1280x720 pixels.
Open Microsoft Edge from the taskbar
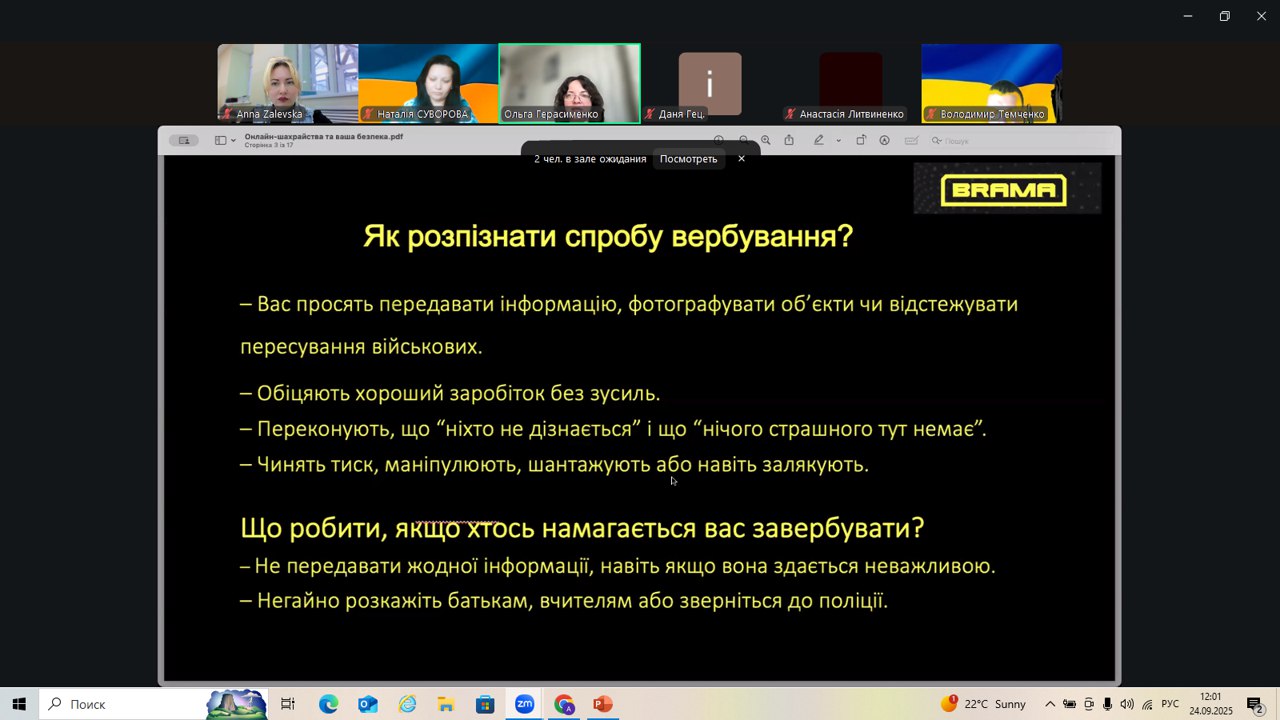pos(328,704)
